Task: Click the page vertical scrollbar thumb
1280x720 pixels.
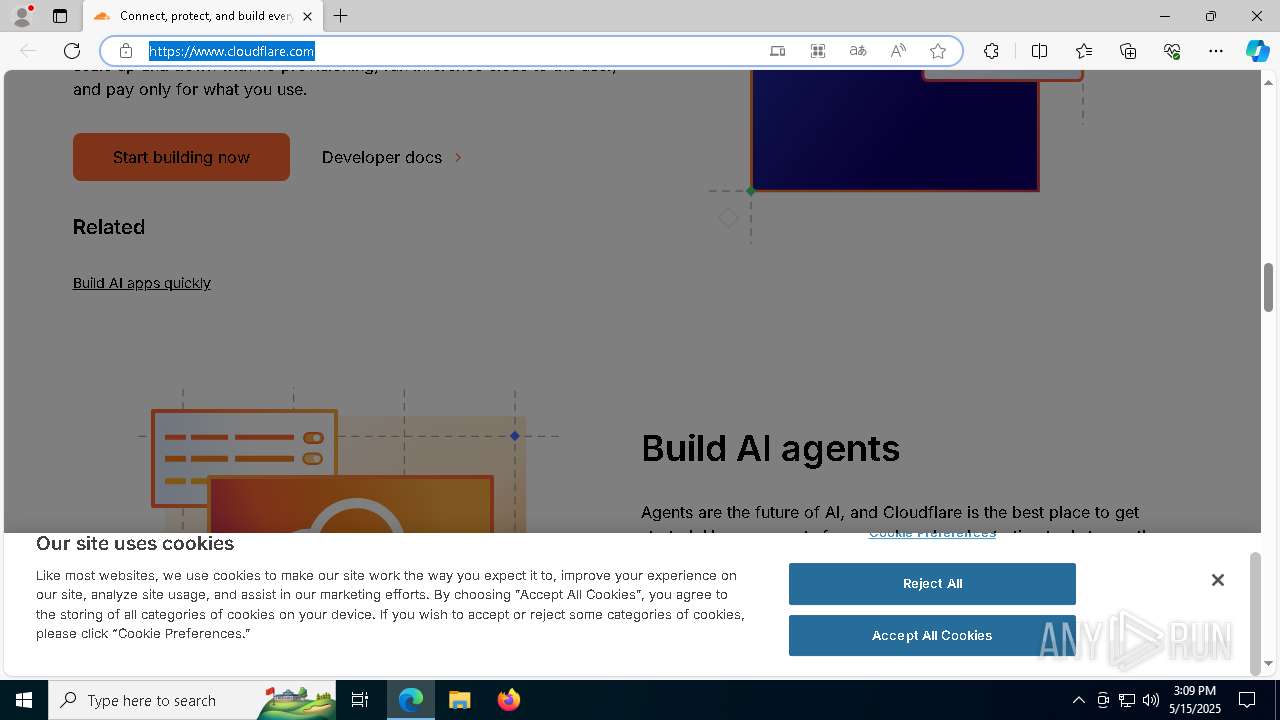Action: click(1268, 288)
